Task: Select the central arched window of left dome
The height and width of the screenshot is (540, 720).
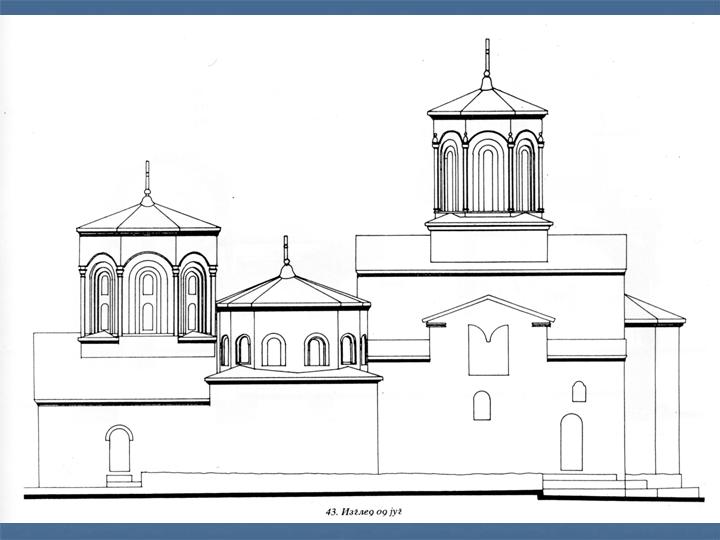Action: (147, 298)
